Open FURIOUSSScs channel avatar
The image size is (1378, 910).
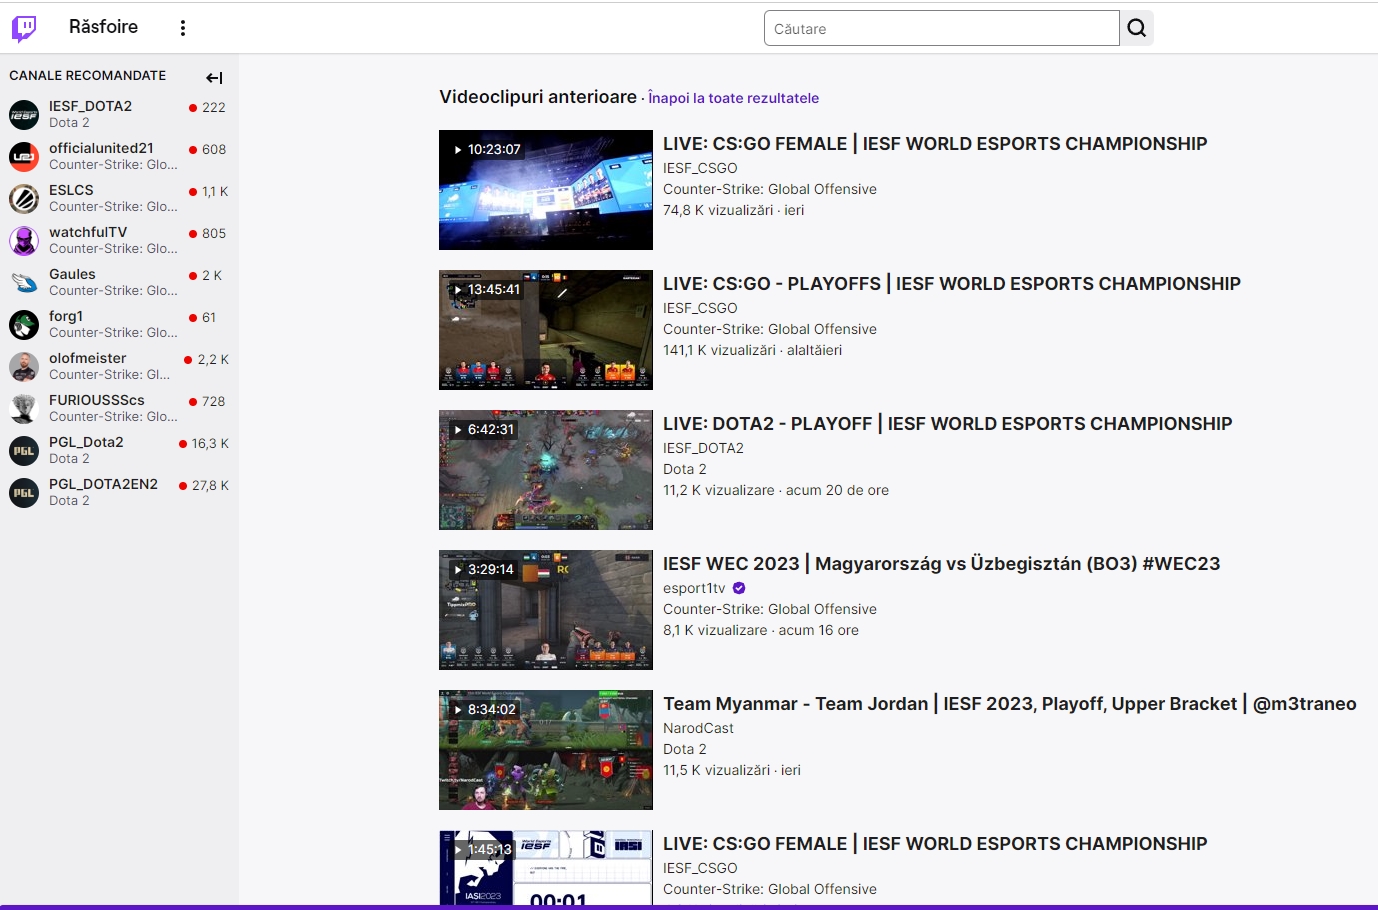(x=24, y=409)
